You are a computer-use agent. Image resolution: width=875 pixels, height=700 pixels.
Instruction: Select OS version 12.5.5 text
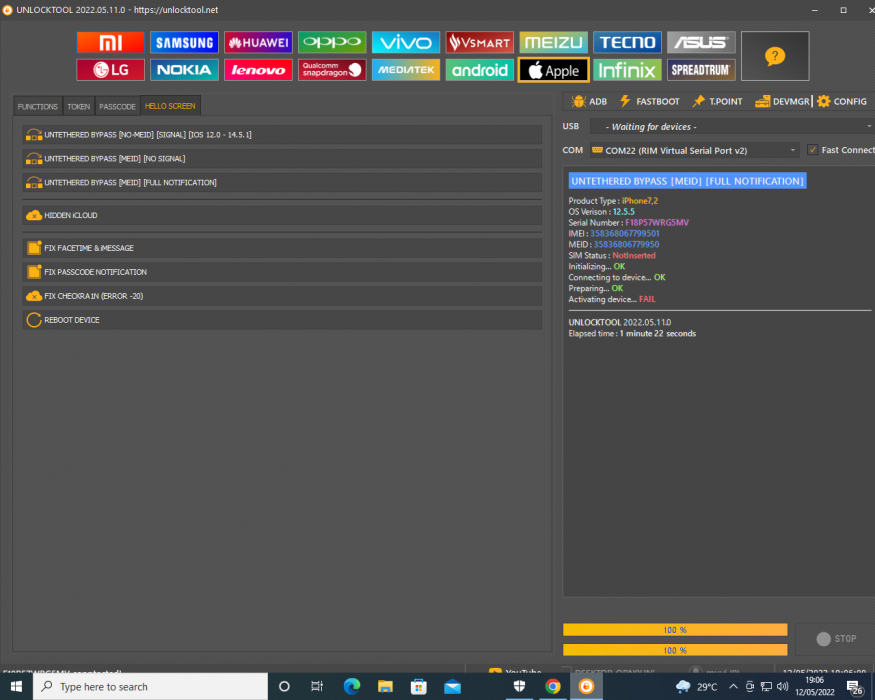[623, 212]
